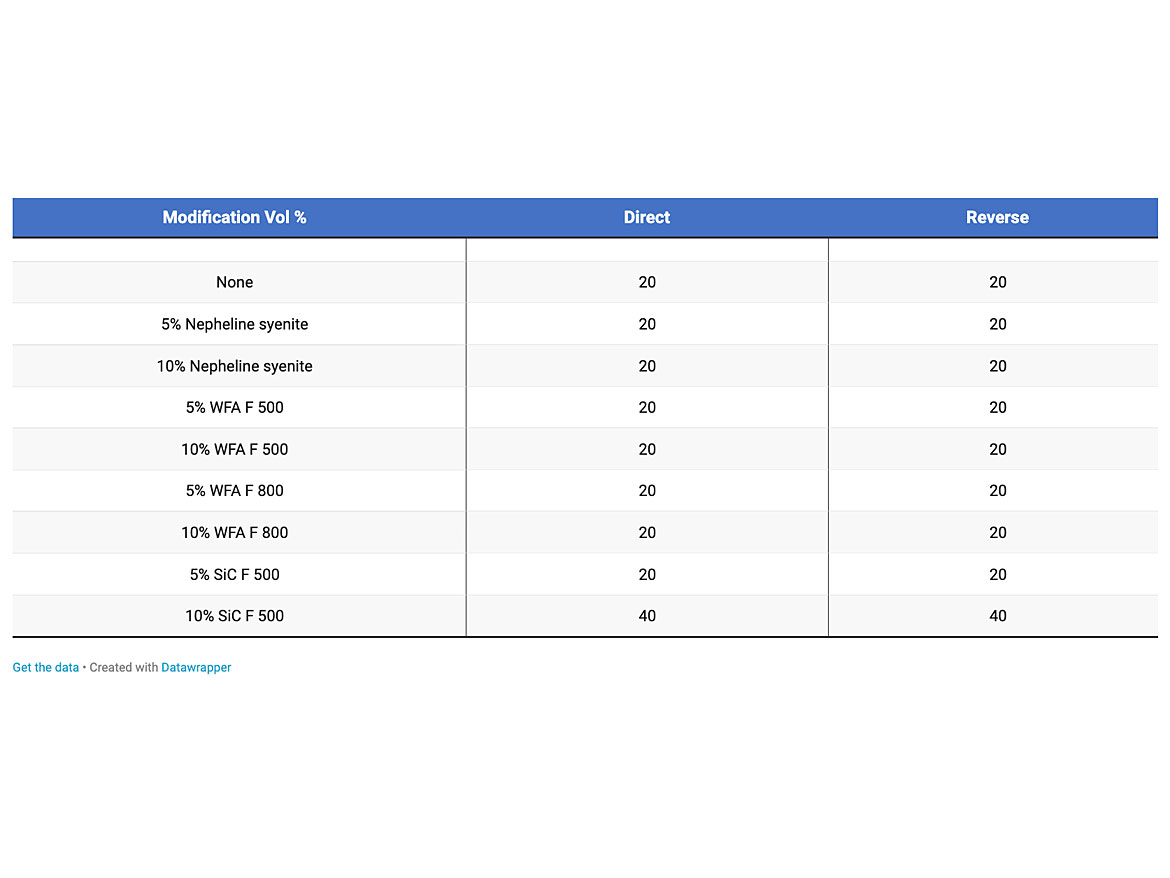Select the "Reverse" column header
Image resolution: width=1170 pixels, height=878 pixels.
point(996,218)
